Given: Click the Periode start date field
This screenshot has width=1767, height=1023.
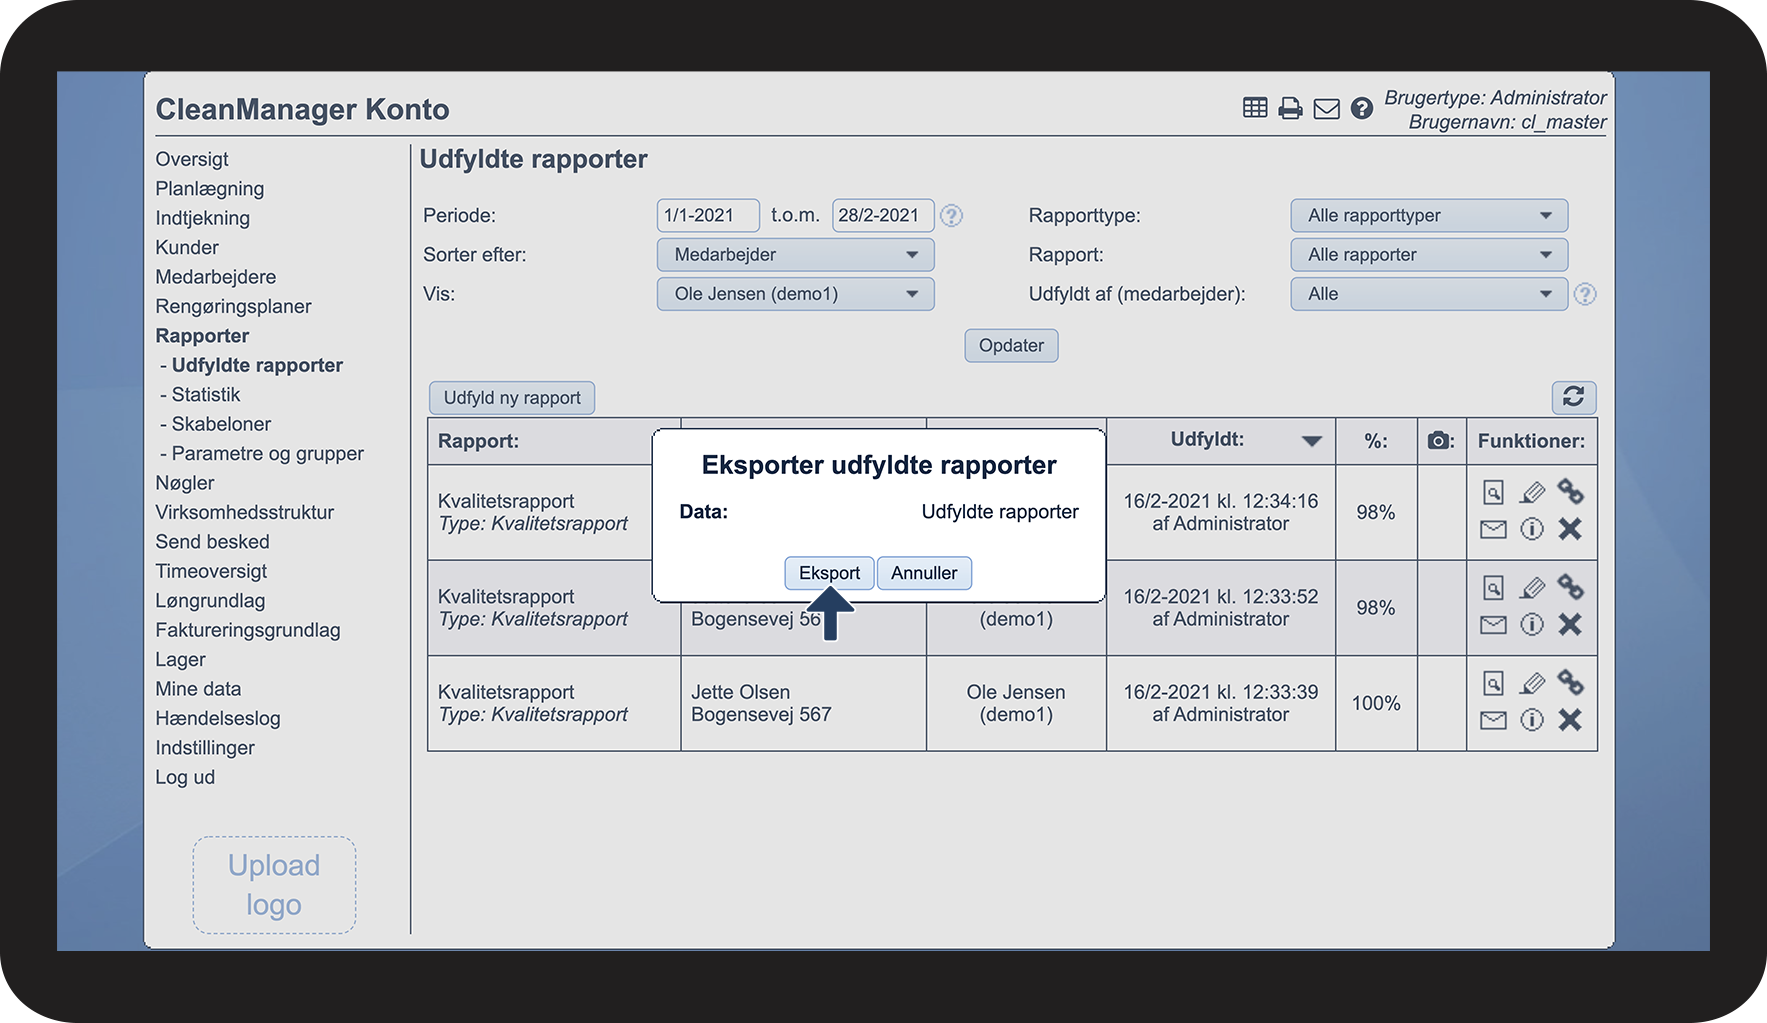Looking at the screenshot, I should pos(707,216).
